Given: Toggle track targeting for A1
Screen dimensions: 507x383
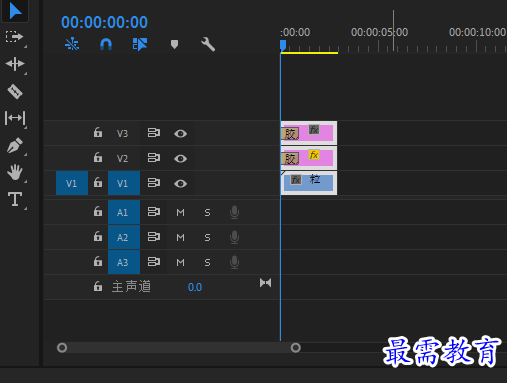Looking at the screenshot, I should click(124, 212).
